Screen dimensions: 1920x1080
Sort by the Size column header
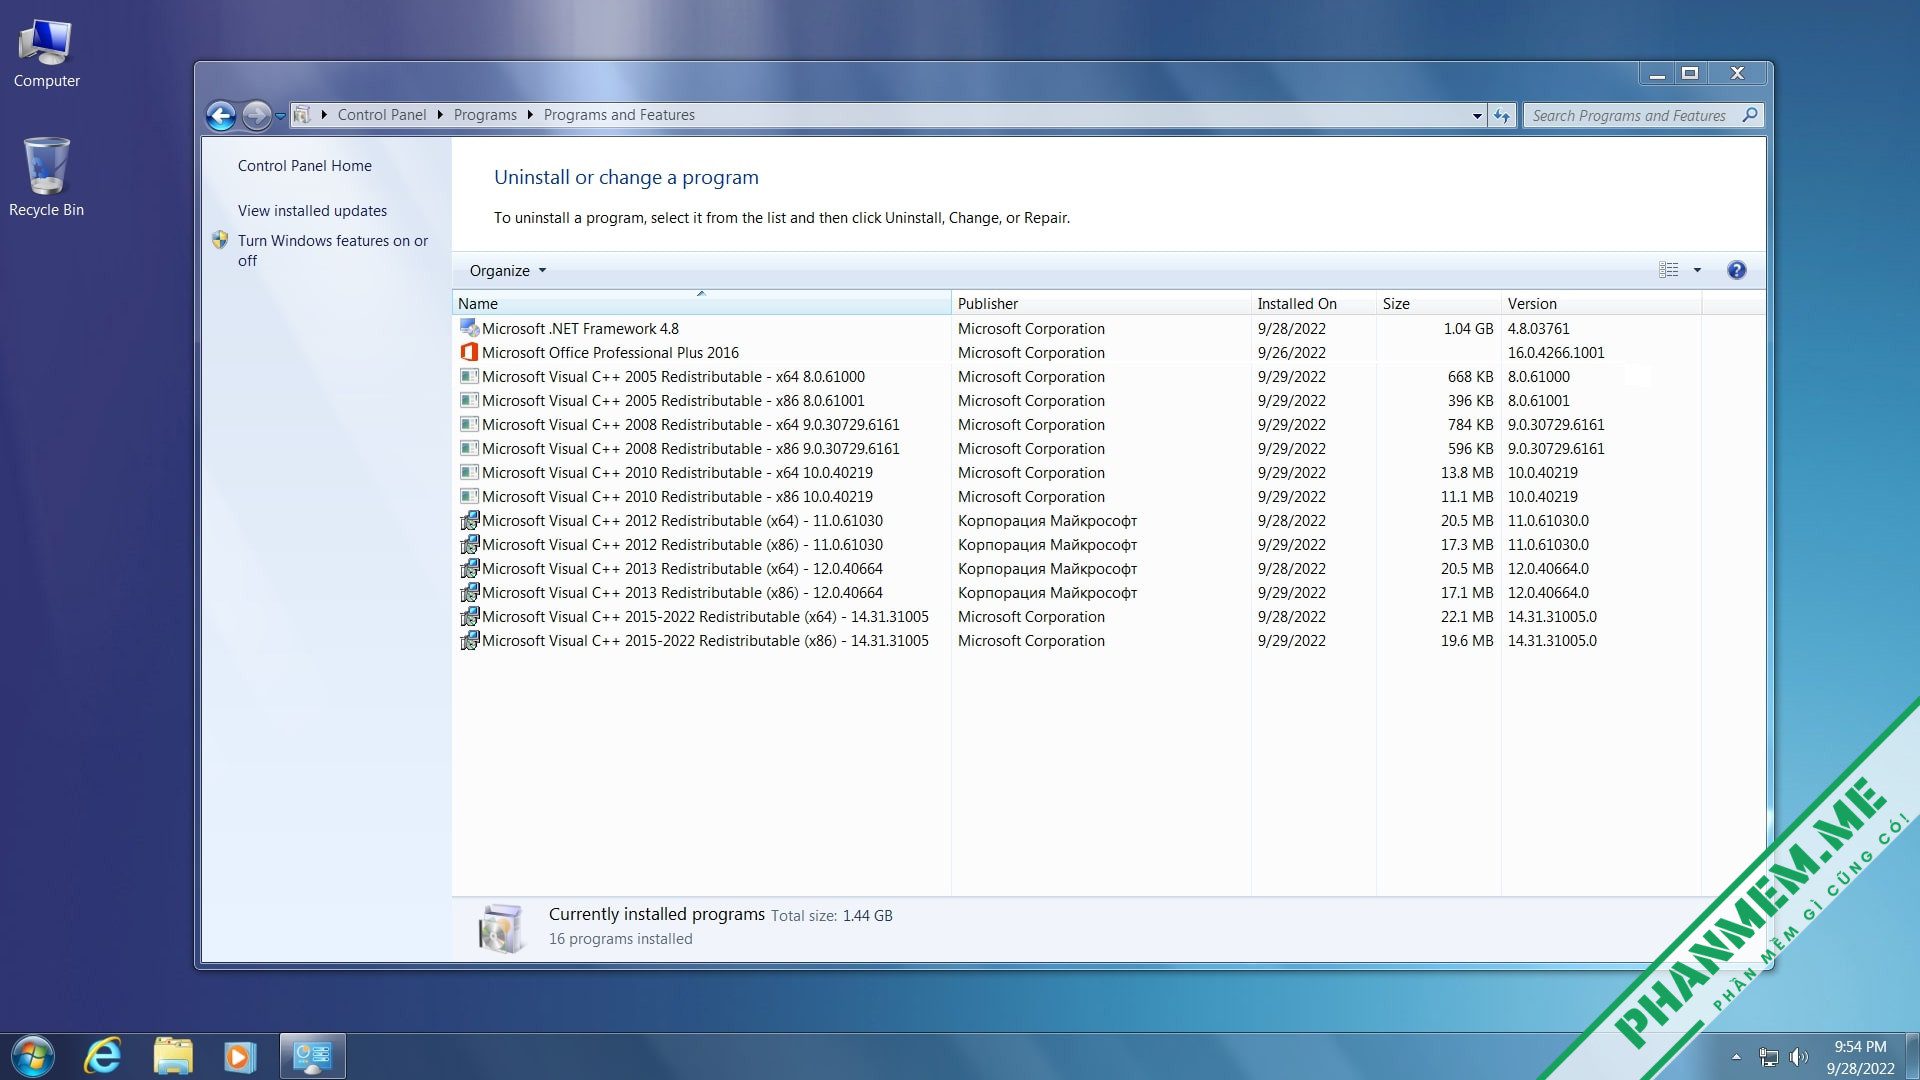(1438, 304)
